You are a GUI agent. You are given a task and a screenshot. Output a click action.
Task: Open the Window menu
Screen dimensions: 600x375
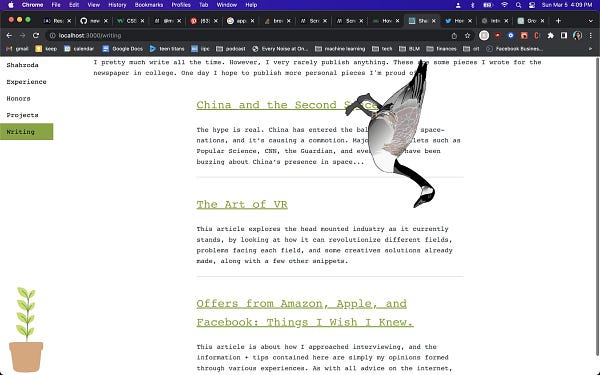pyautogui.click(x=227, y=5)
